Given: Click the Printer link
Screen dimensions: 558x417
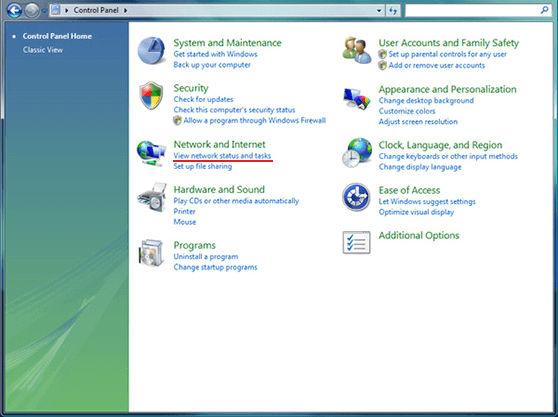Looking at the screenshot, I should click(184, 211).
